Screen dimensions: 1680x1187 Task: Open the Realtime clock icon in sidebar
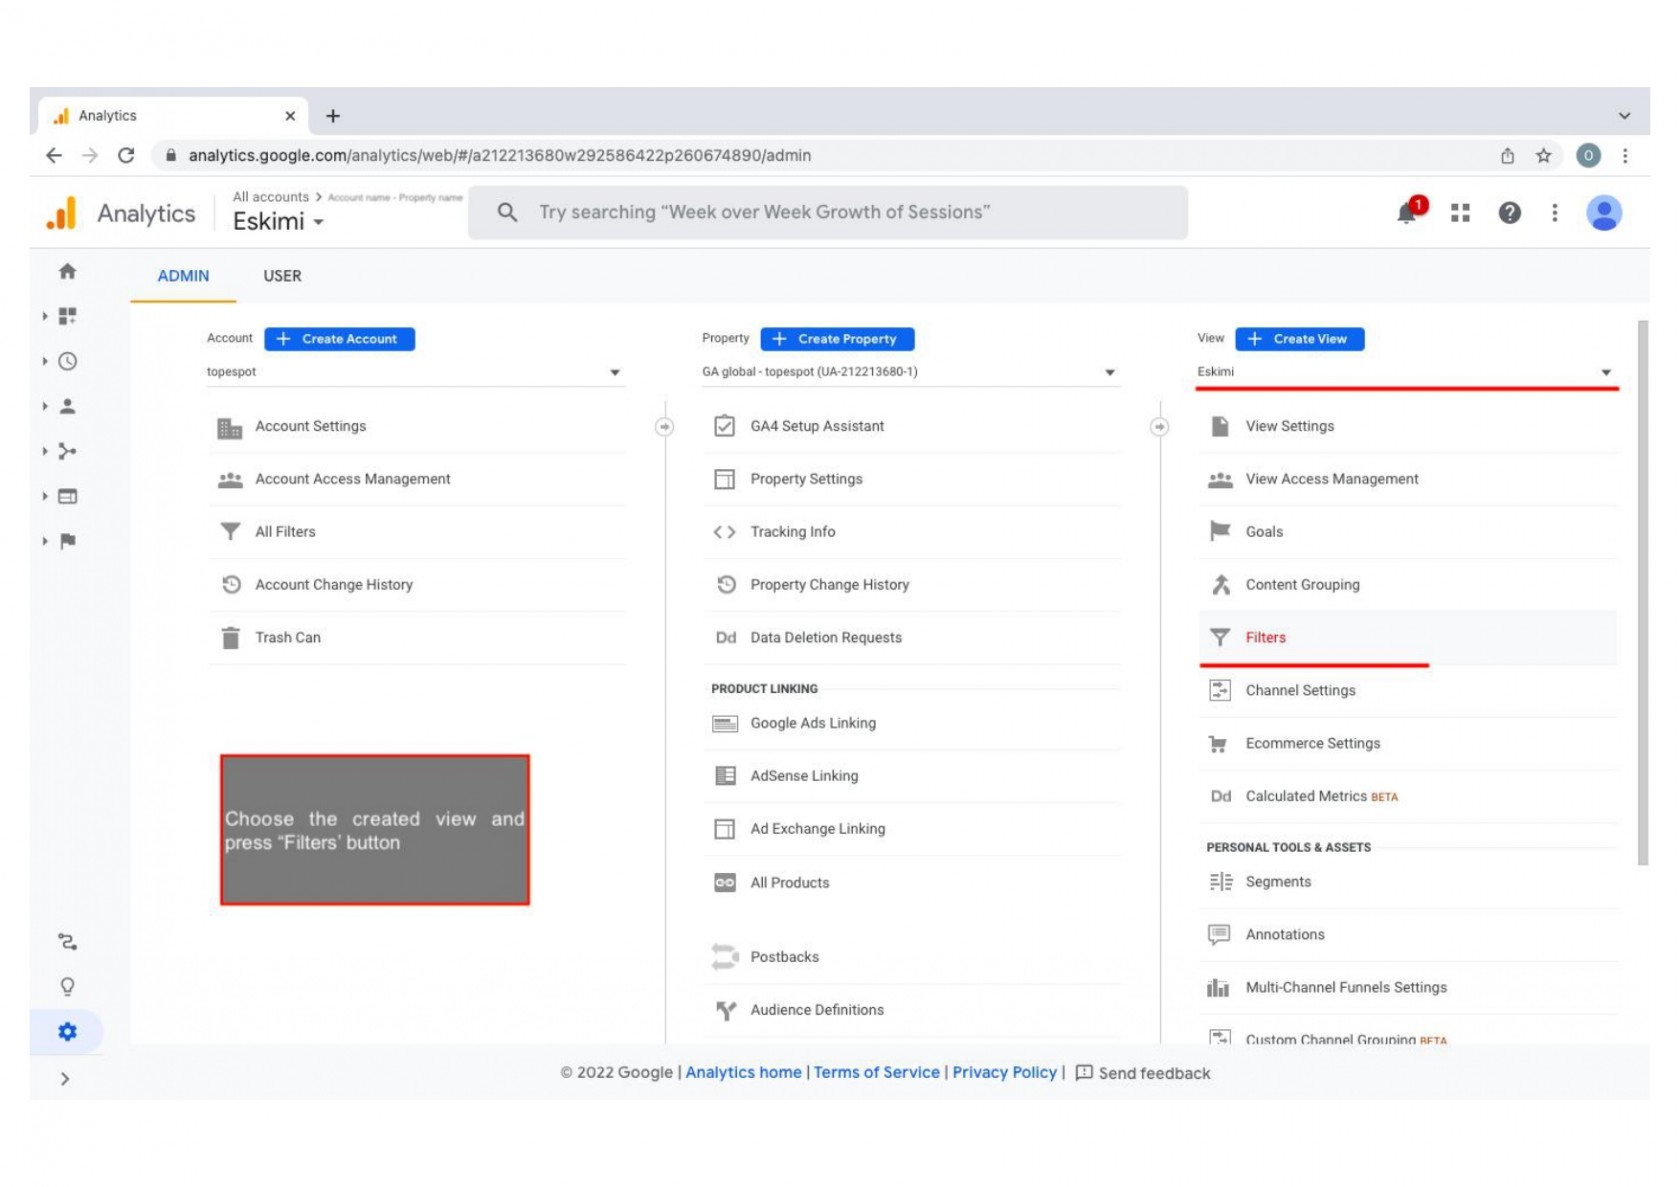click(67, 361)
